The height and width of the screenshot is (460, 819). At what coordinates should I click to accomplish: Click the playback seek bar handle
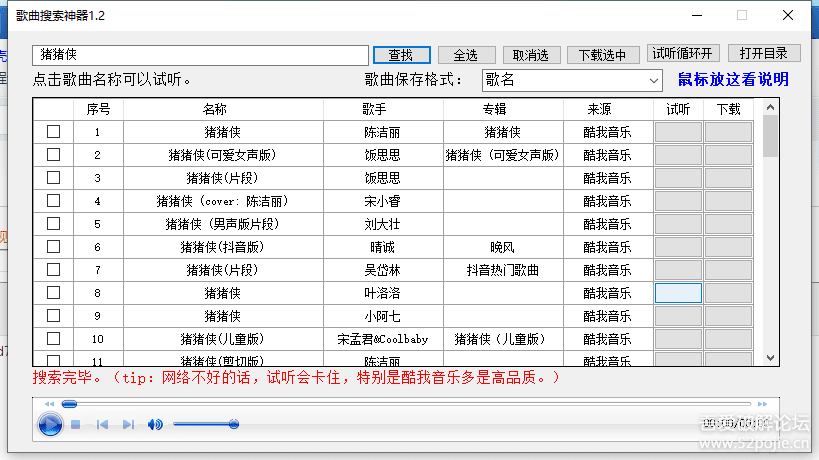click(69, 404)
